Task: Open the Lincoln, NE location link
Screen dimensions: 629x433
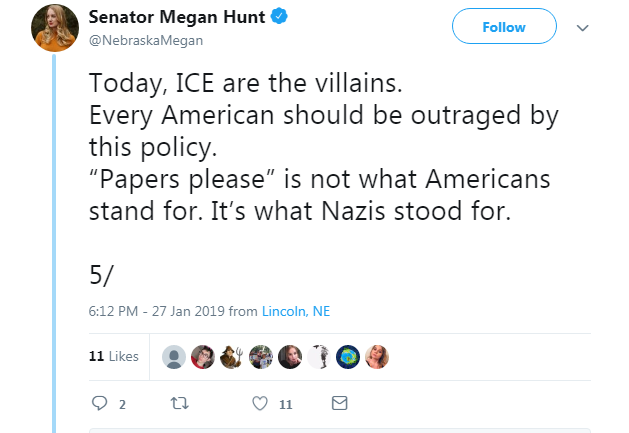Action: pos(295,311)
